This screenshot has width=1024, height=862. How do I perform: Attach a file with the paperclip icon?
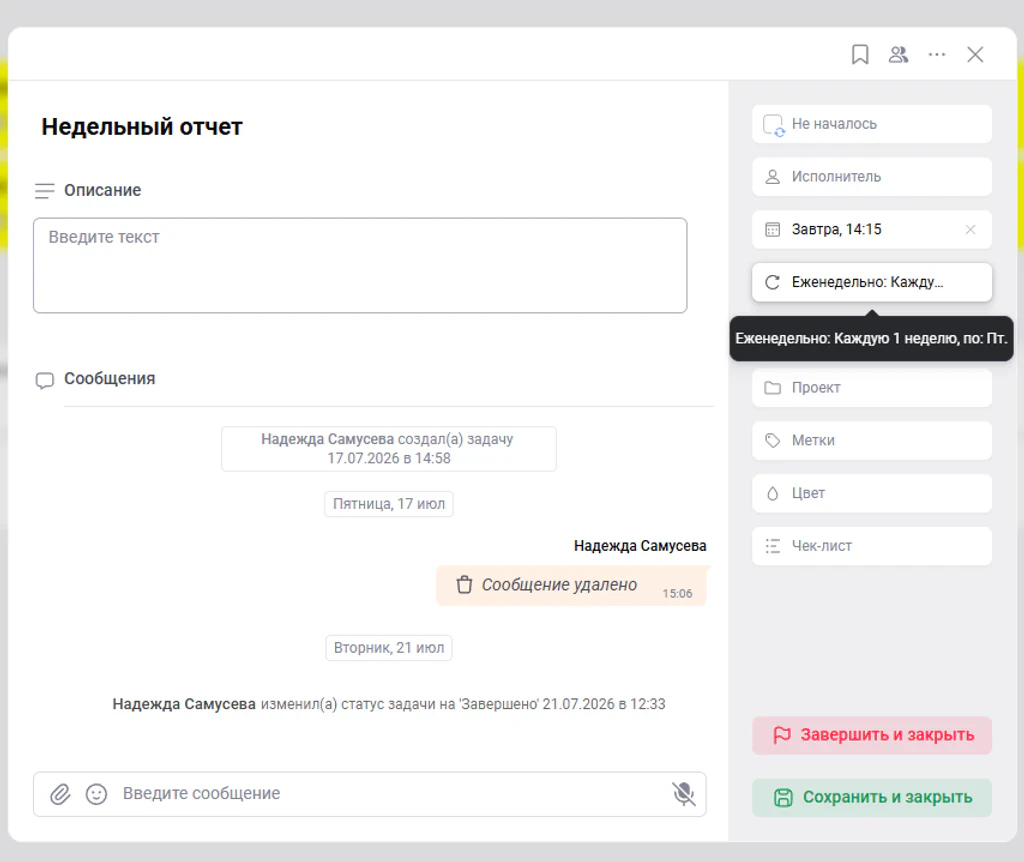[x=60, y=794]
